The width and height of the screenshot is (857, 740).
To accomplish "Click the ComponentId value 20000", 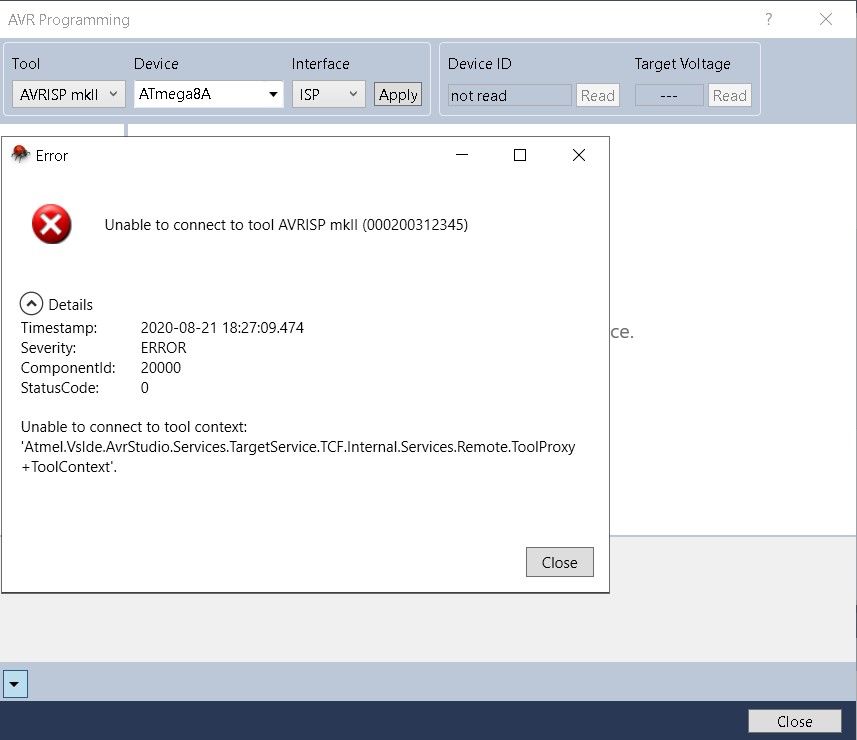I will pos(161,368).
